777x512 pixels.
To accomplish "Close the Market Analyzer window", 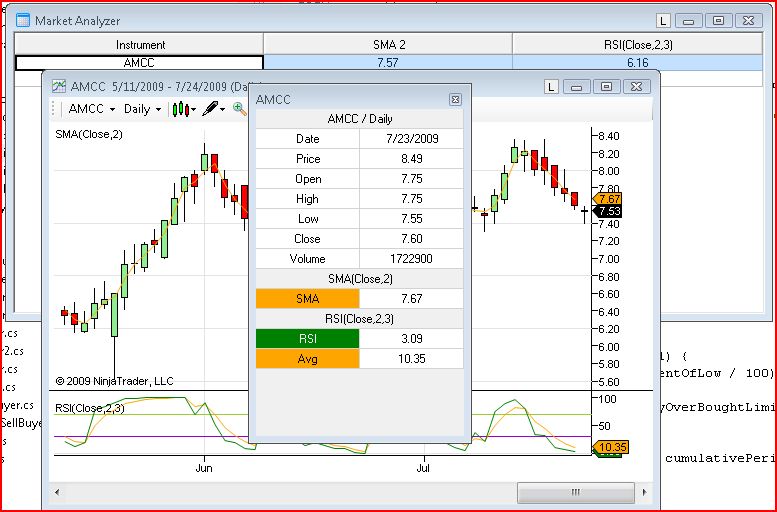I will (748, 21).
